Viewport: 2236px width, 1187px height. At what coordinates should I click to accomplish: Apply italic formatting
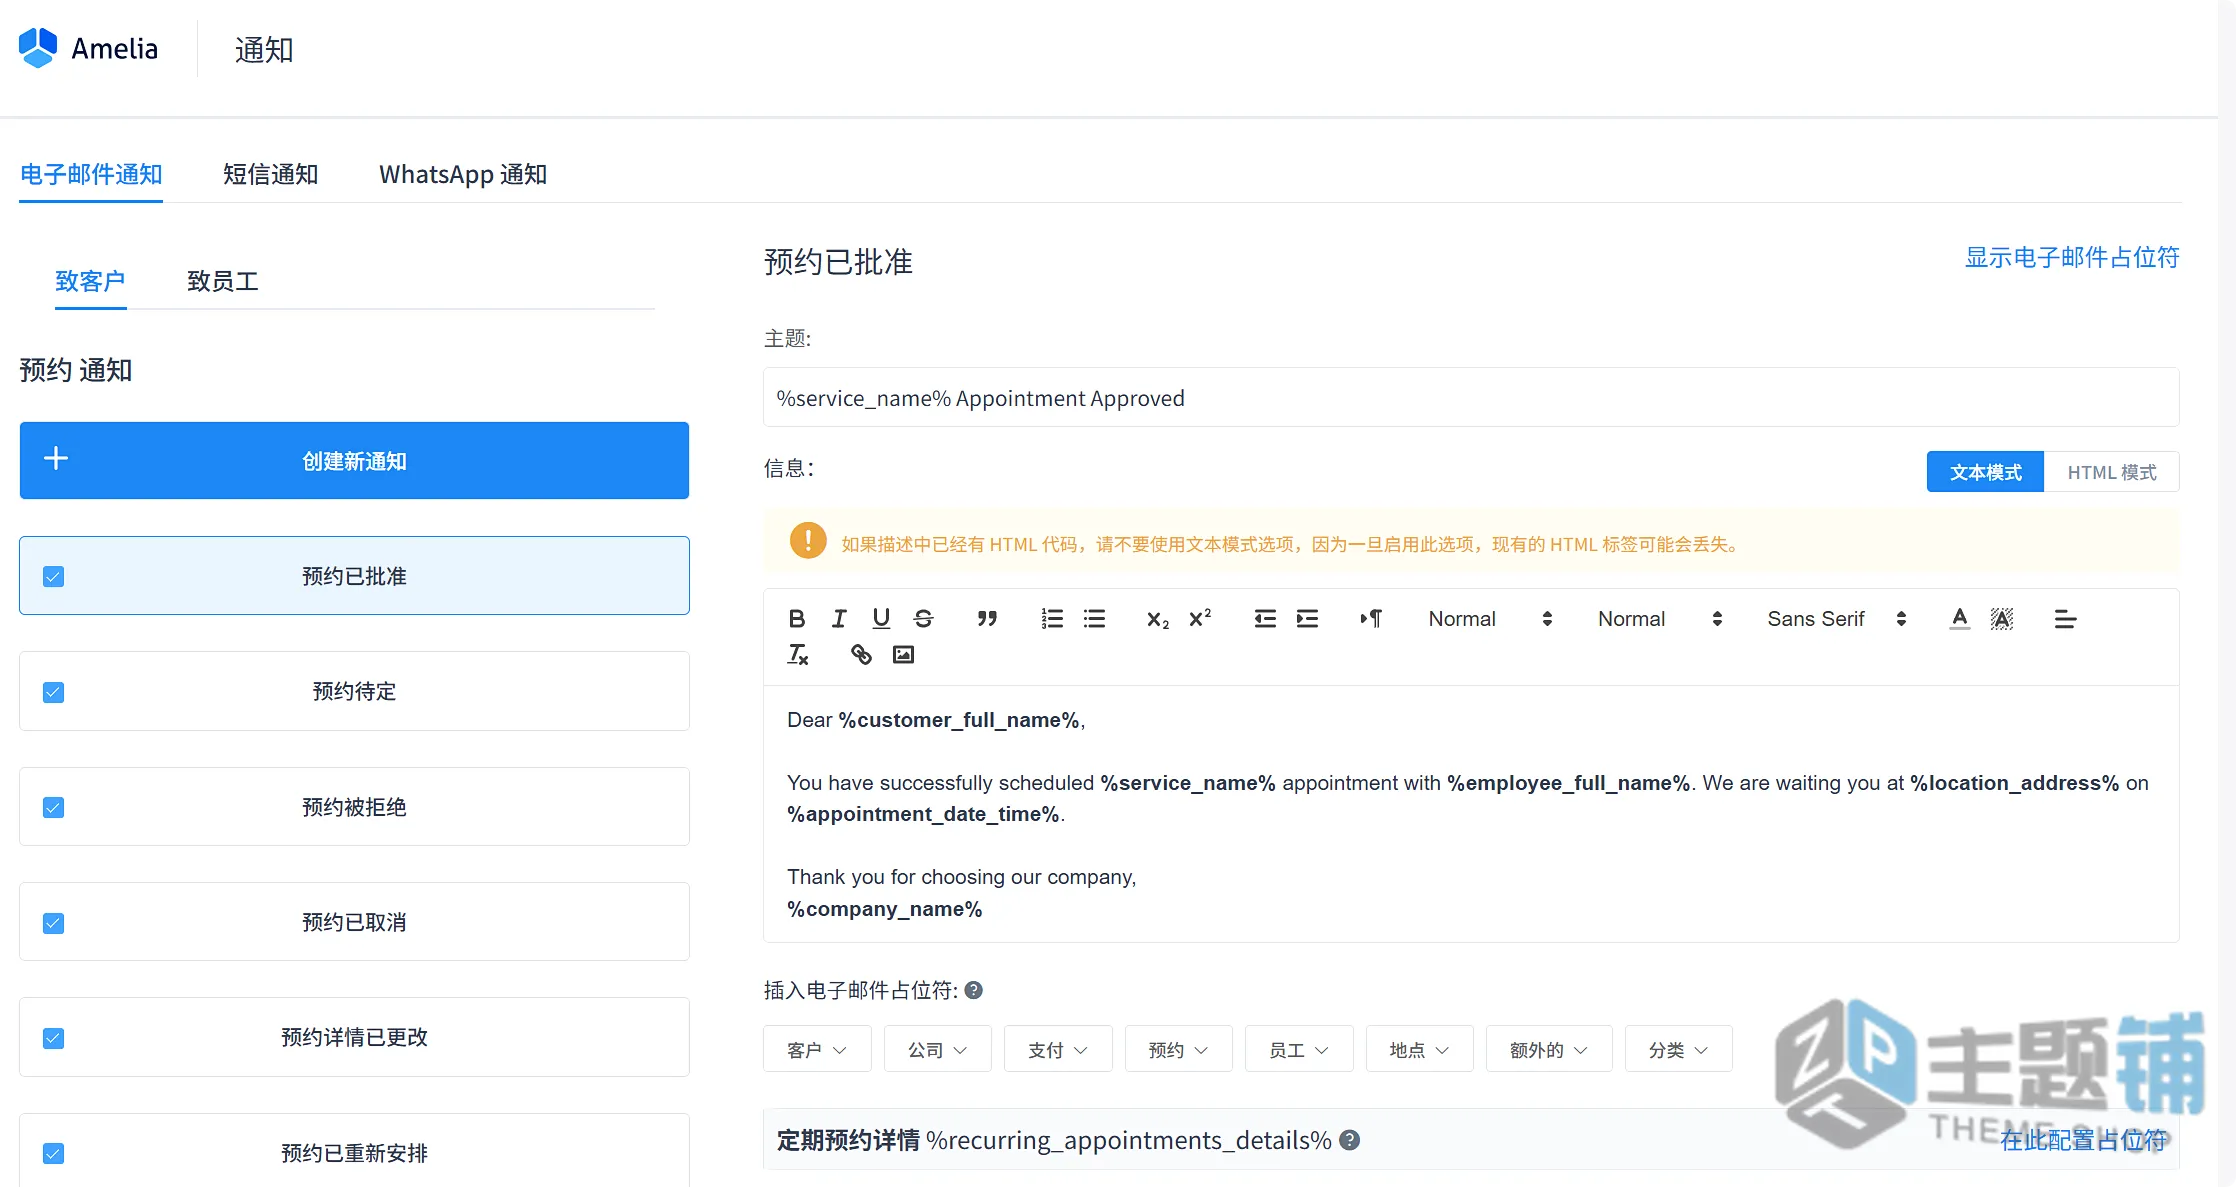coord(839,619)
